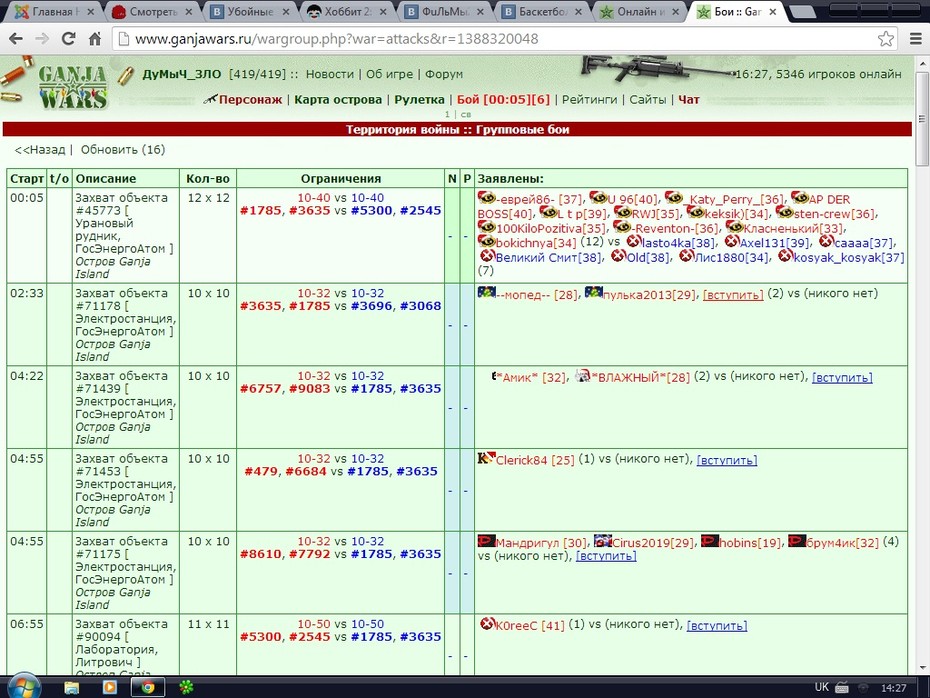
Task: Switch to the Баскетбол browser tab
Action: (541, 11)
